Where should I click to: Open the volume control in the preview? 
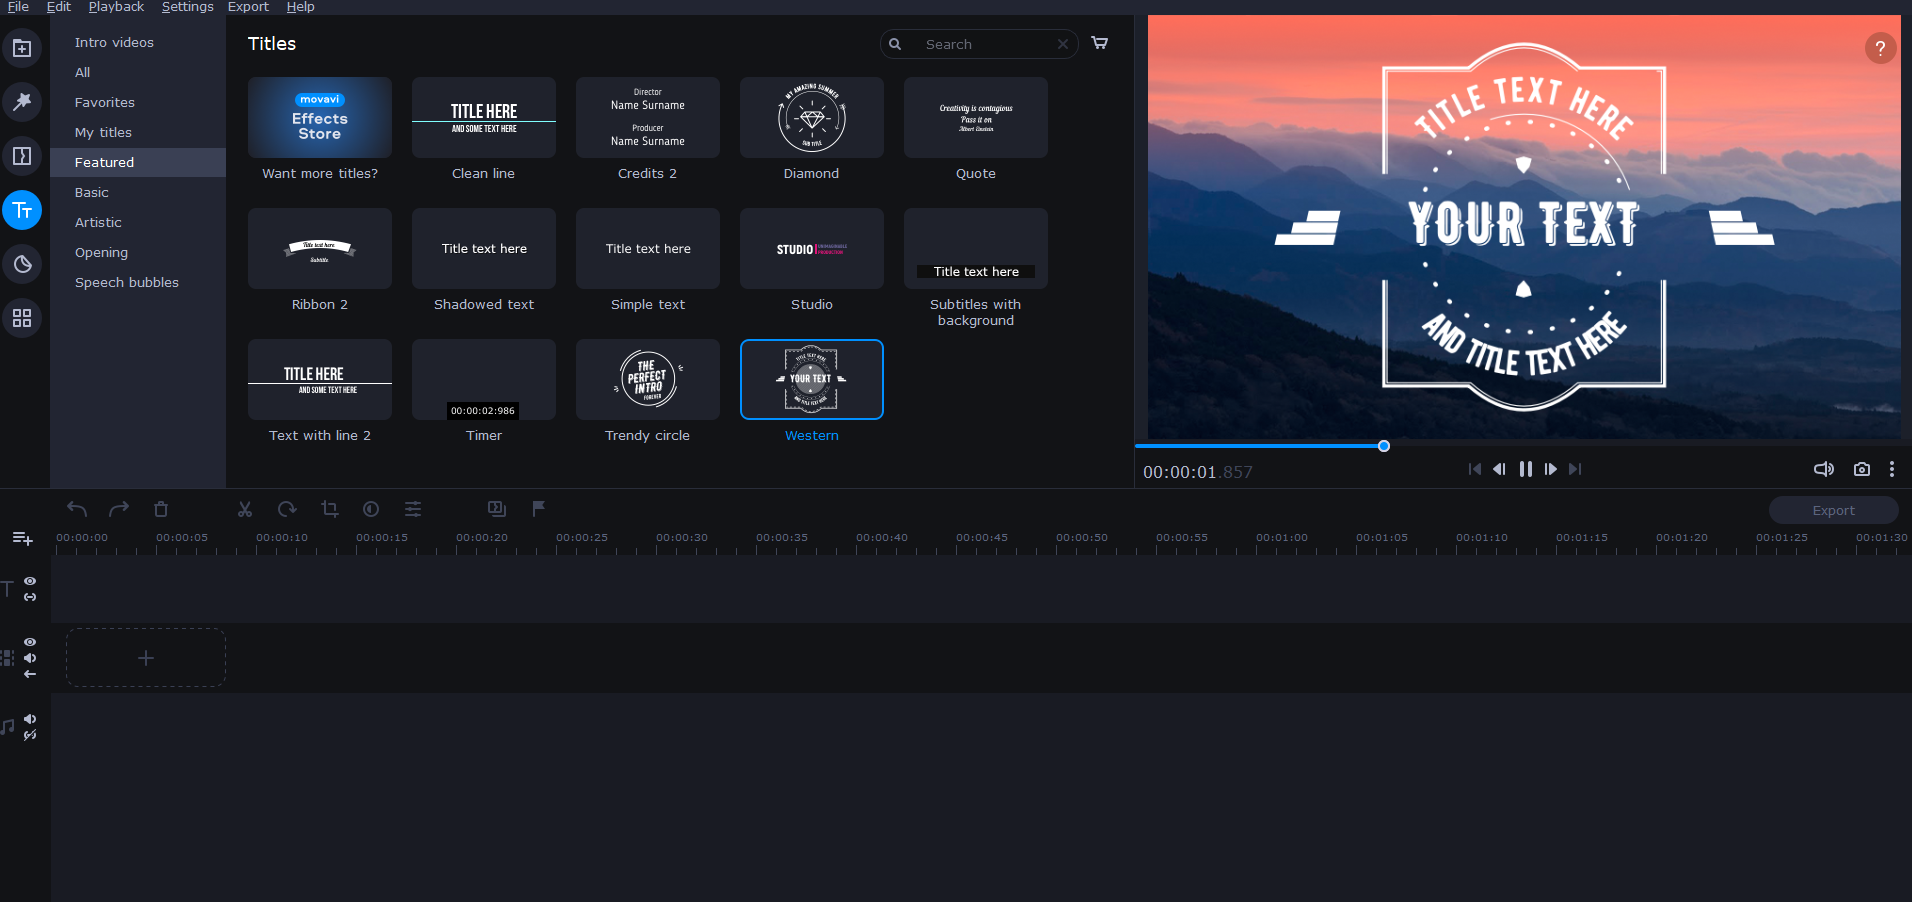[1824, 469]
